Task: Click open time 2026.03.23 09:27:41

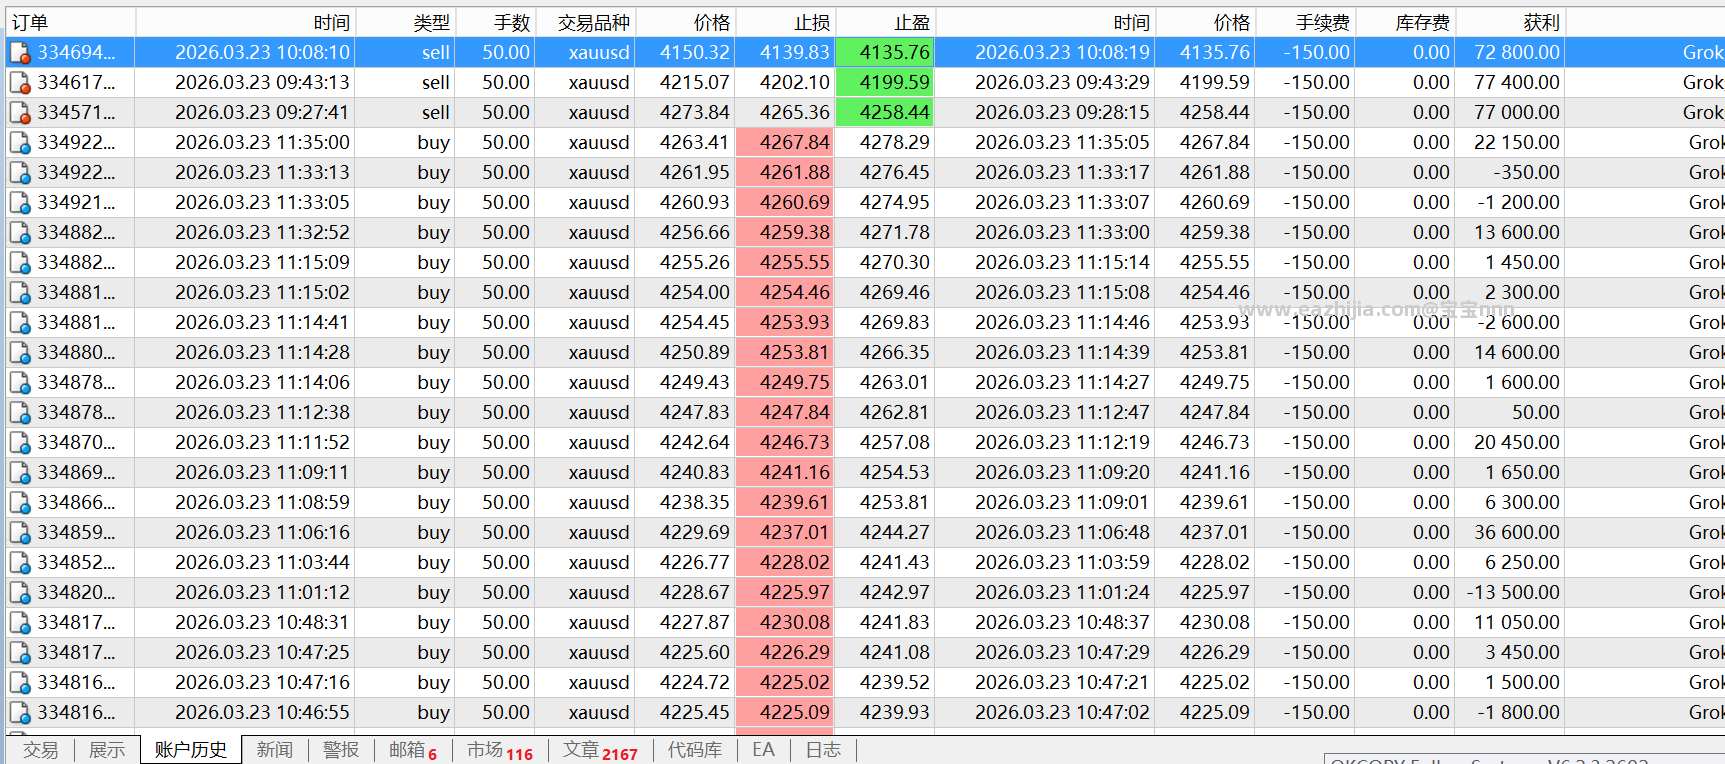Action: tap(262, 112)
